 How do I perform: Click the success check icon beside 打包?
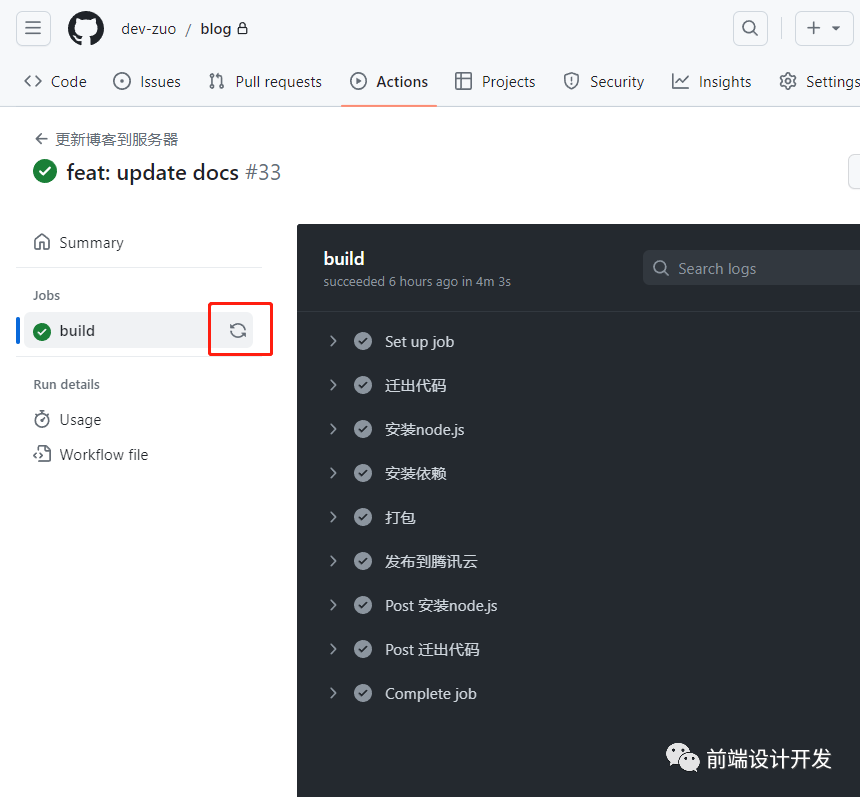tap(363, 517)
